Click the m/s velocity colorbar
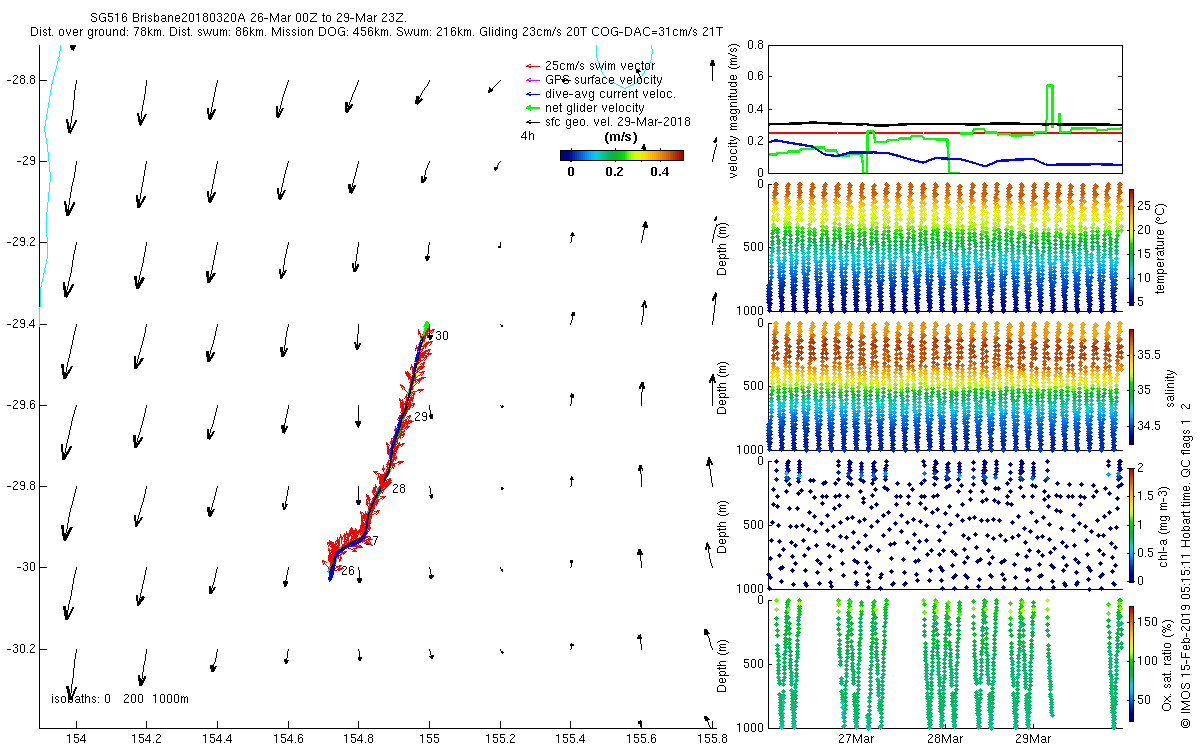Image resolution: width=1200 pixels, height=750 pixels. [621, 155]
